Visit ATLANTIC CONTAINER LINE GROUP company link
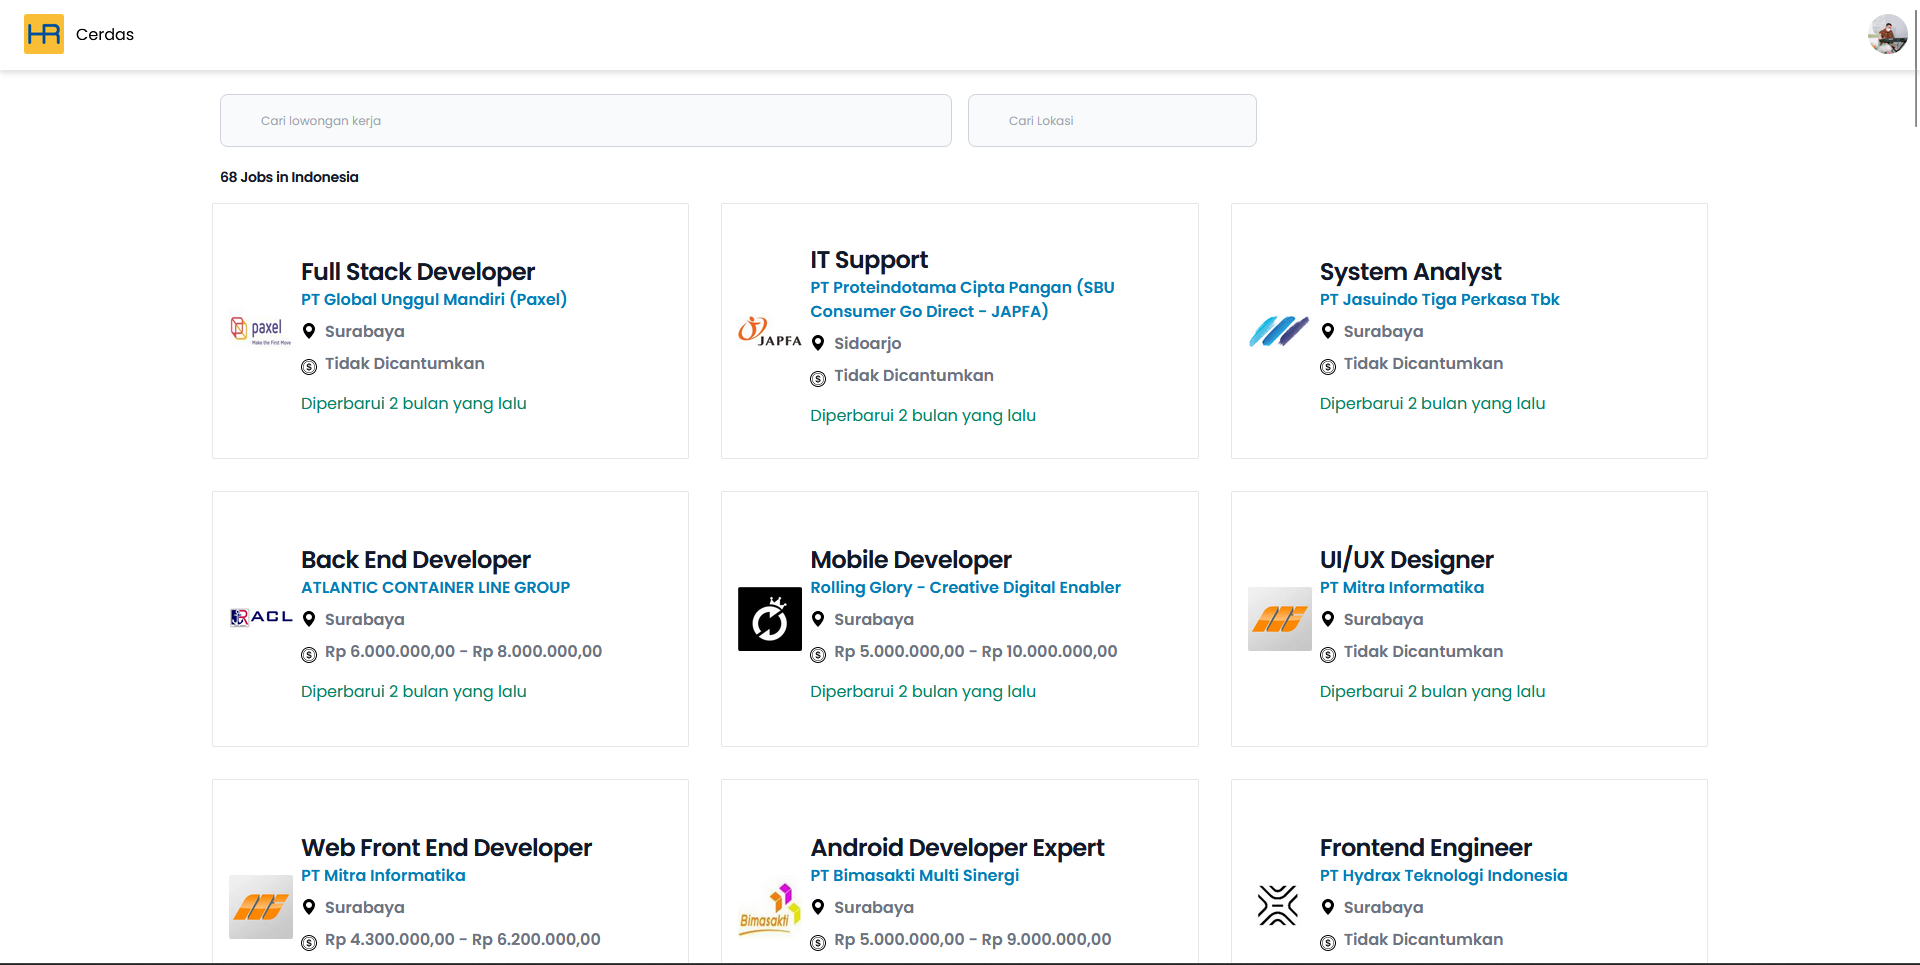This screenshot has height=965, width=1920. (435, 588)
